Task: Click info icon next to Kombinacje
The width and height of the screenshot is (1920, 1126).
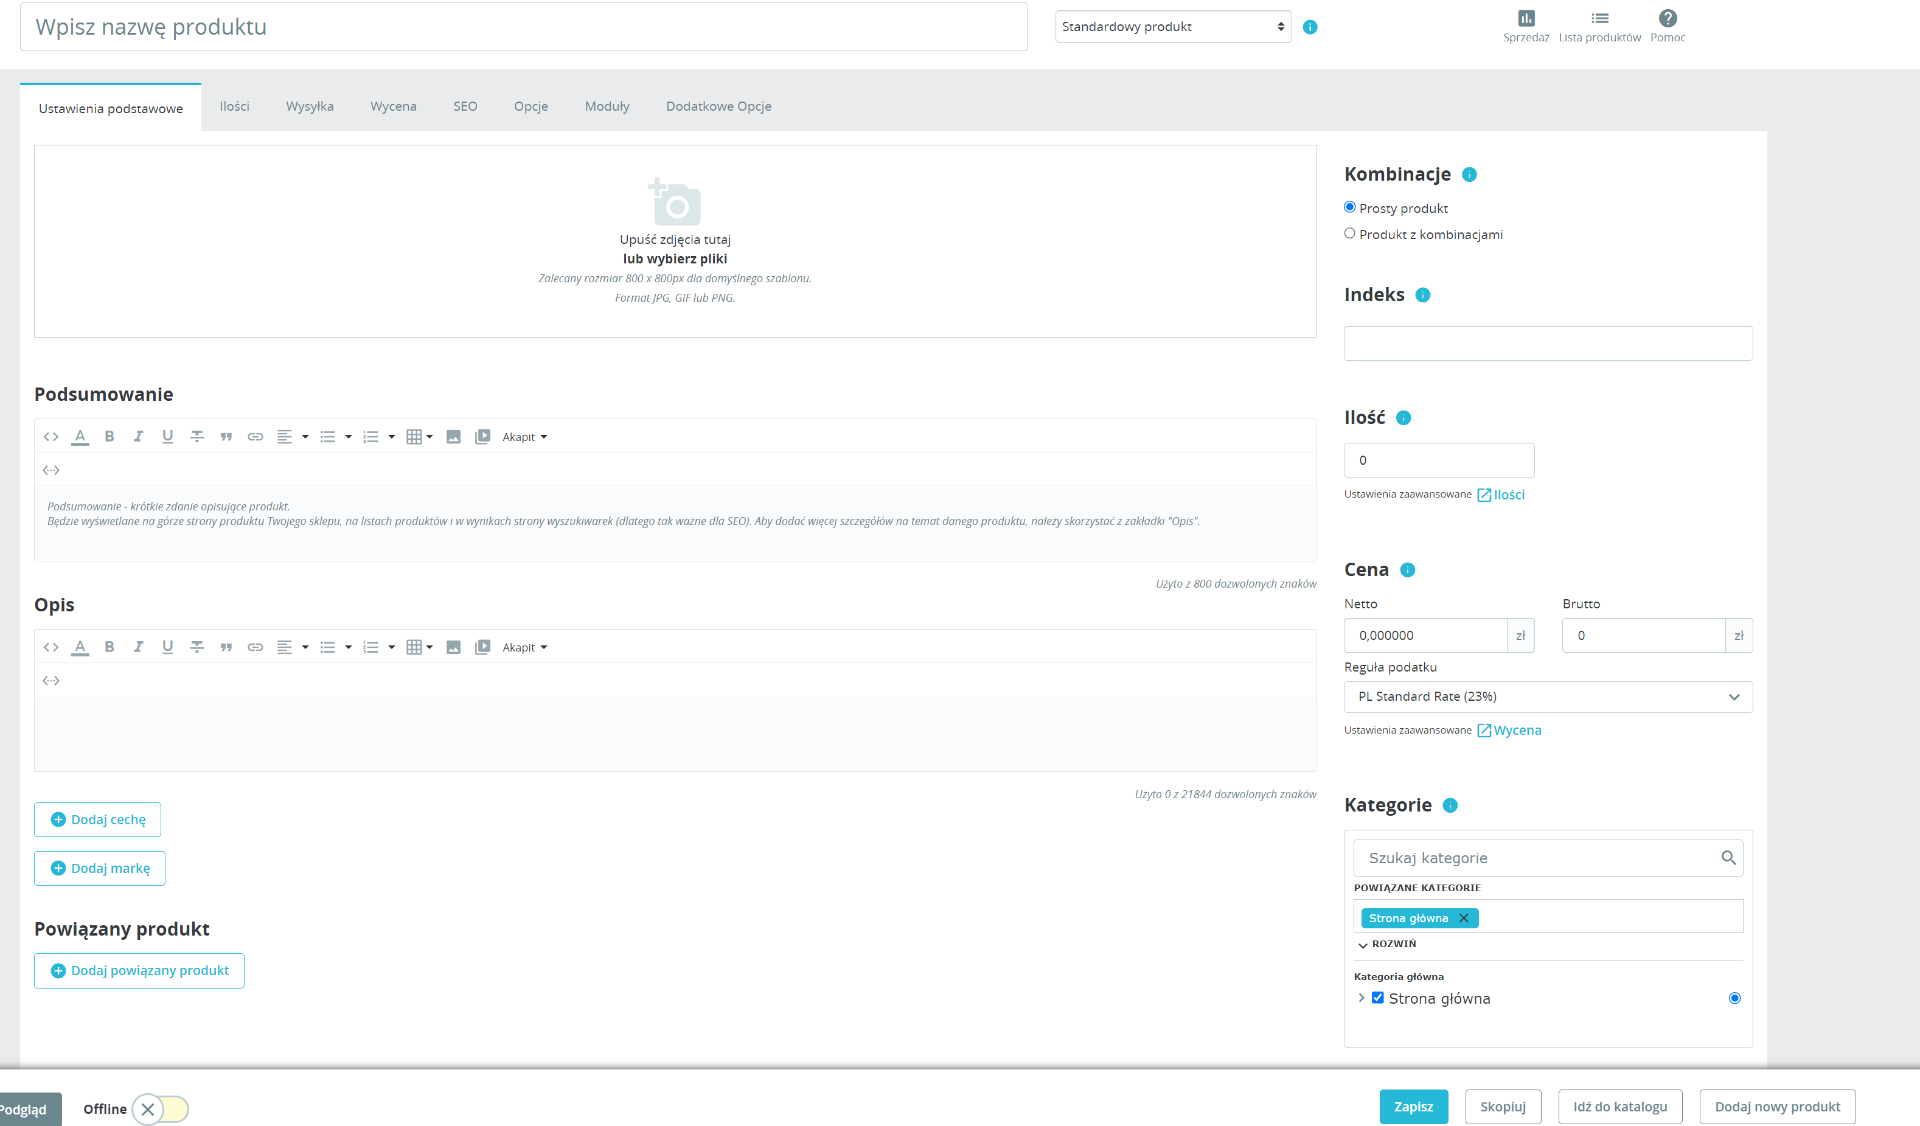Action: click(1469, 175)
